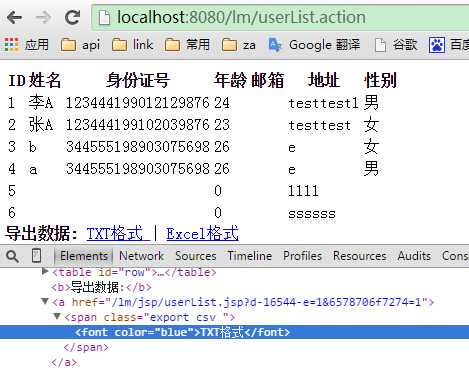Select the closing </a> tag line

coord(64,362)
